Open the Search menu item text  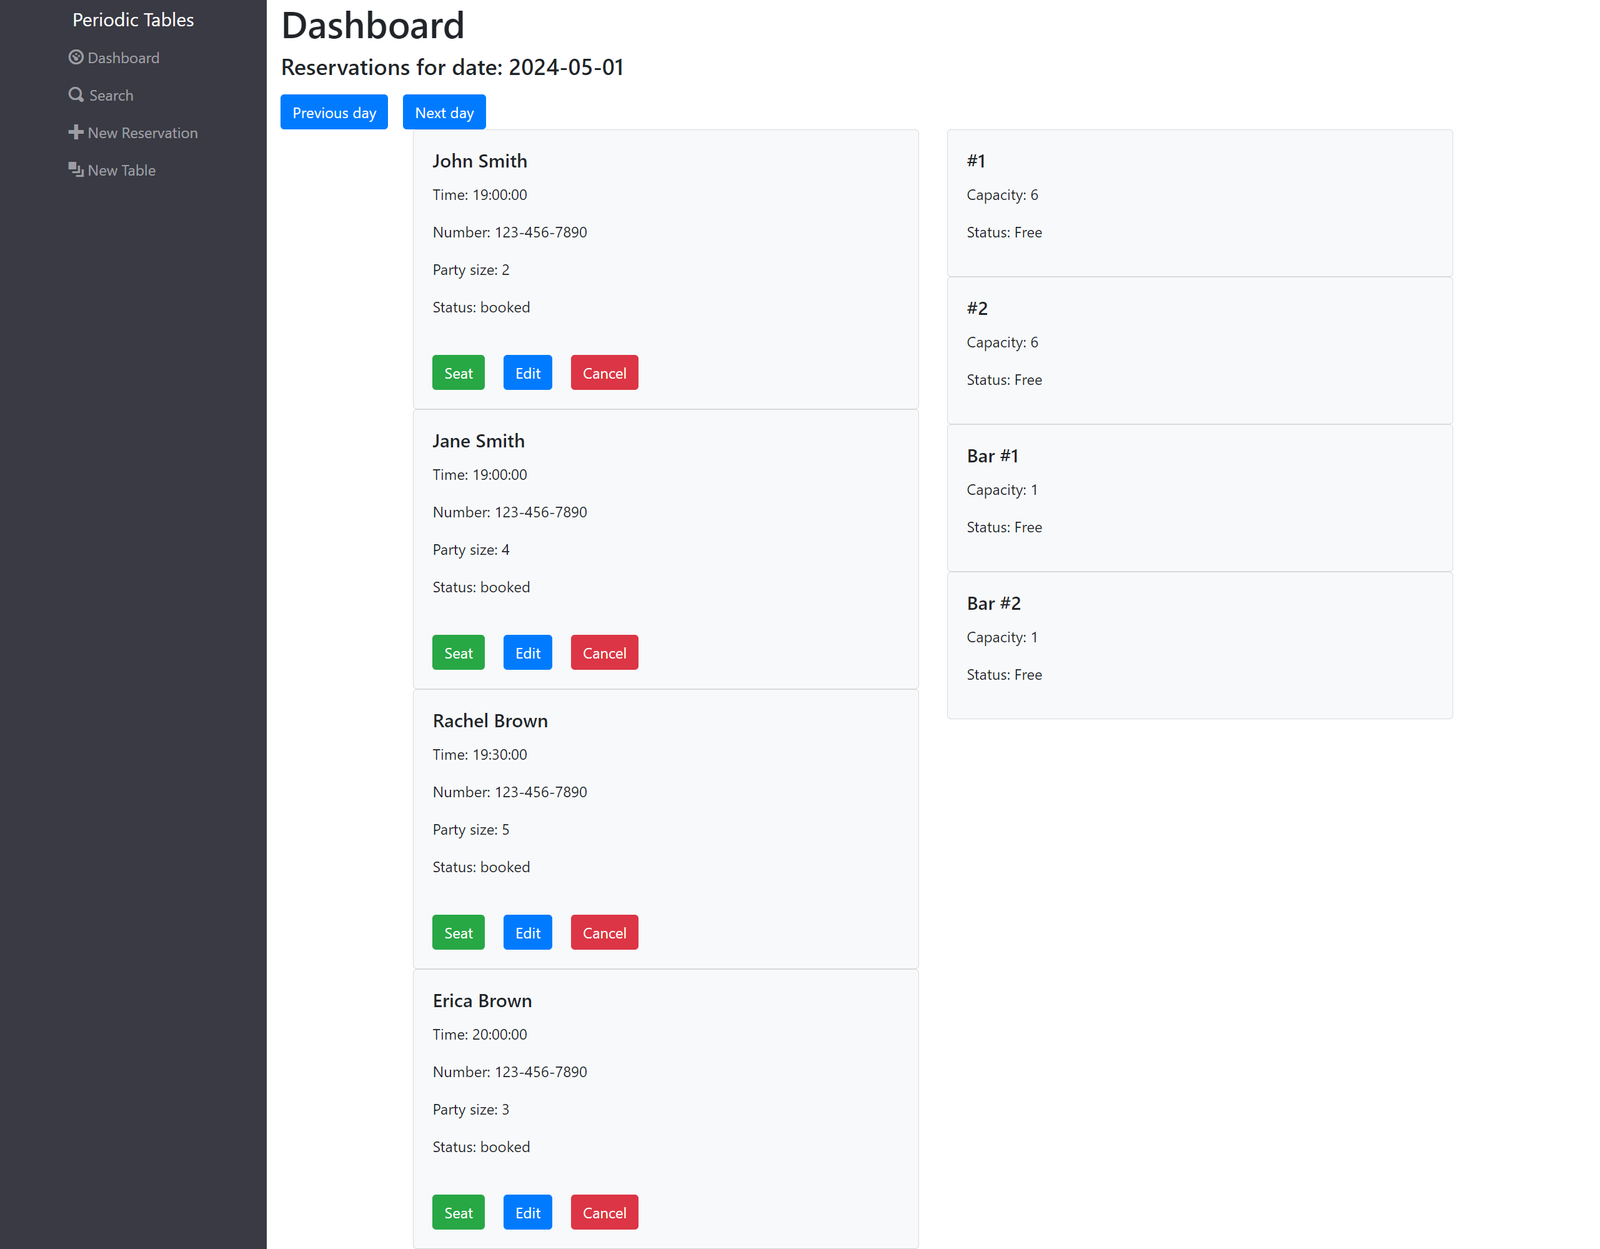coord(111,96)
